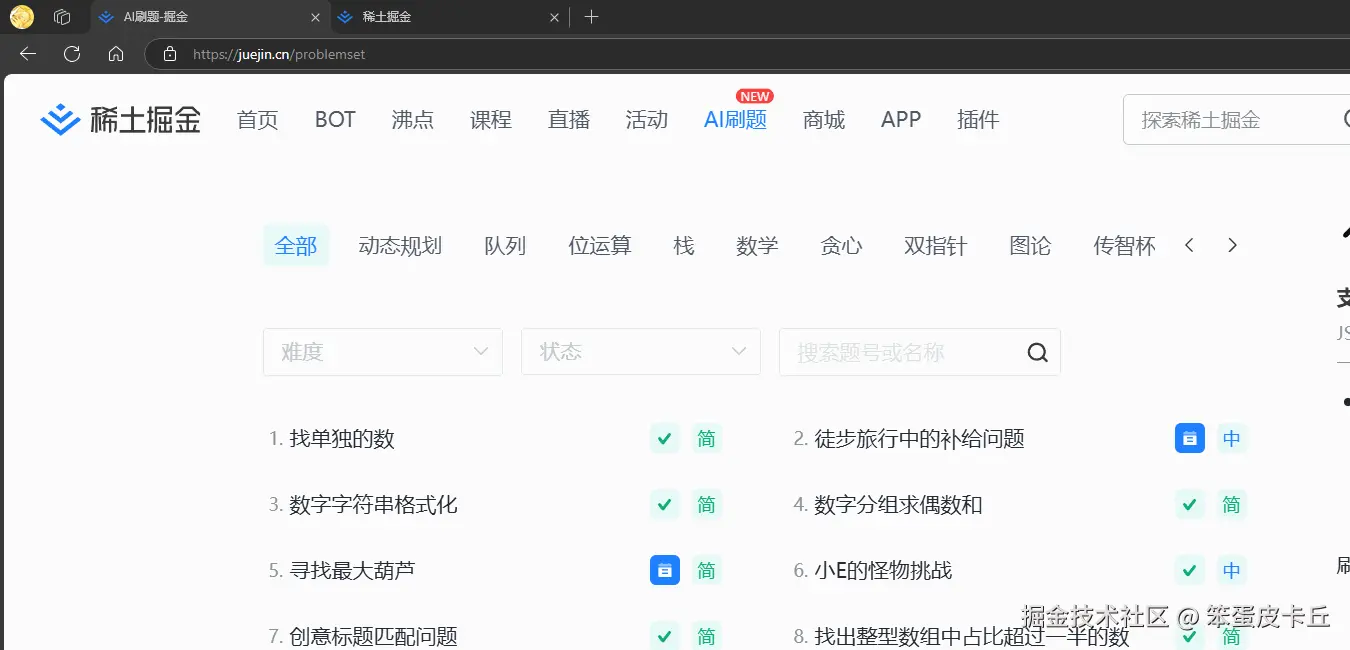Click the 稀土掘金 diamond logo icon

click(x=60, y=119)
